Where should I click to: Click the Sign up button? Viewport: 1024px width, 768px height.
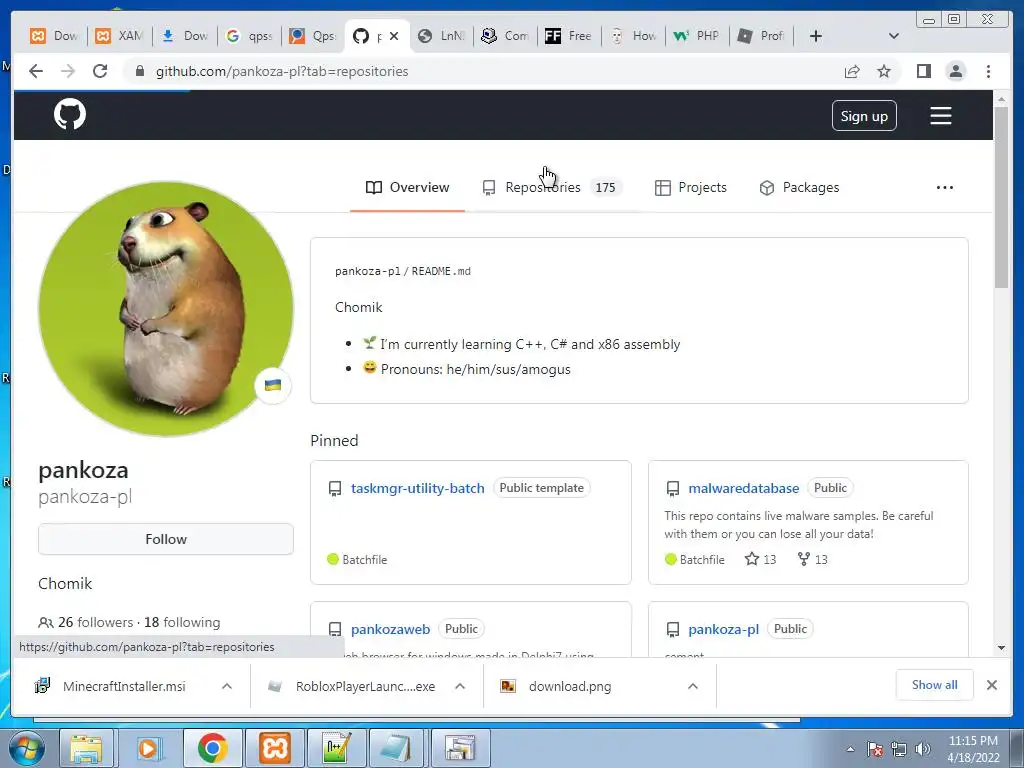(x=864, y=116)
